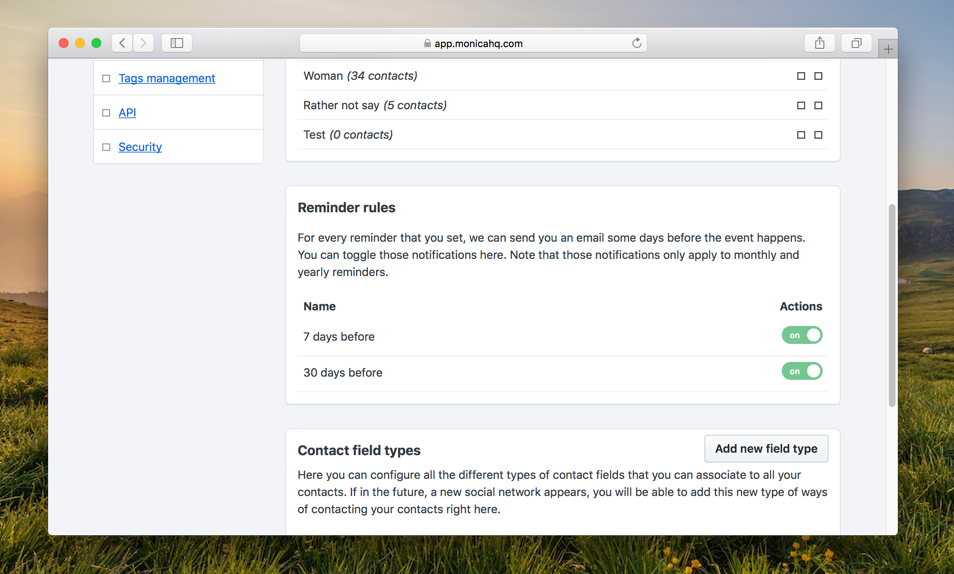Click the Safari forward navigation arrow
The height and width of the screenshot is (574, 954).
click(143, 43)
